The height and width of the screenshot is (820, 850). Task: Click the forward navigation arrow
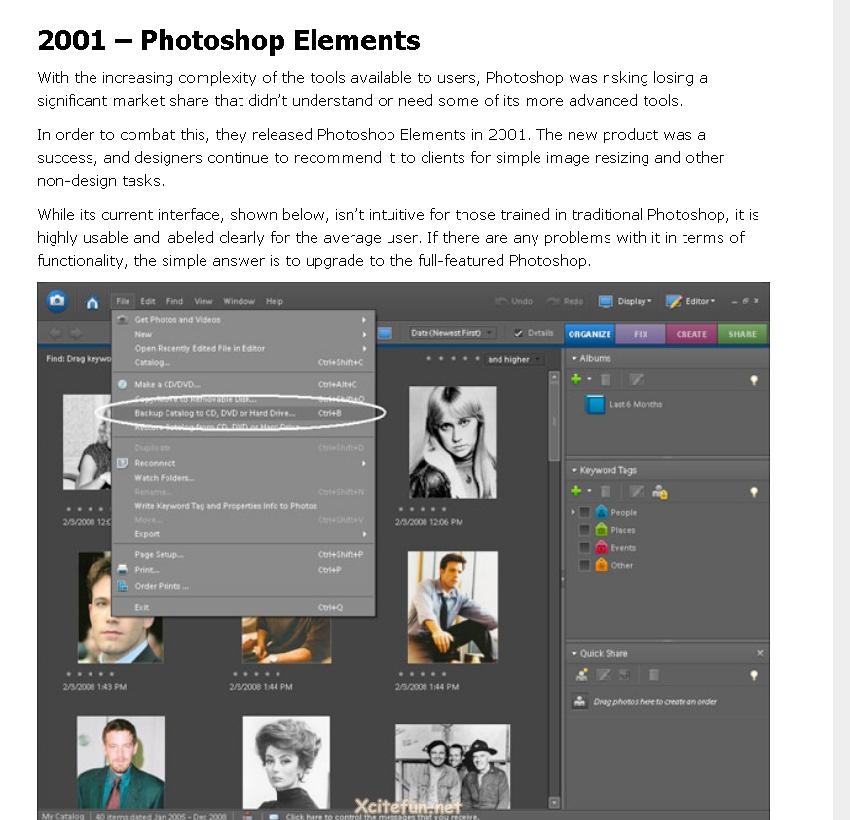tap(76, 333)
